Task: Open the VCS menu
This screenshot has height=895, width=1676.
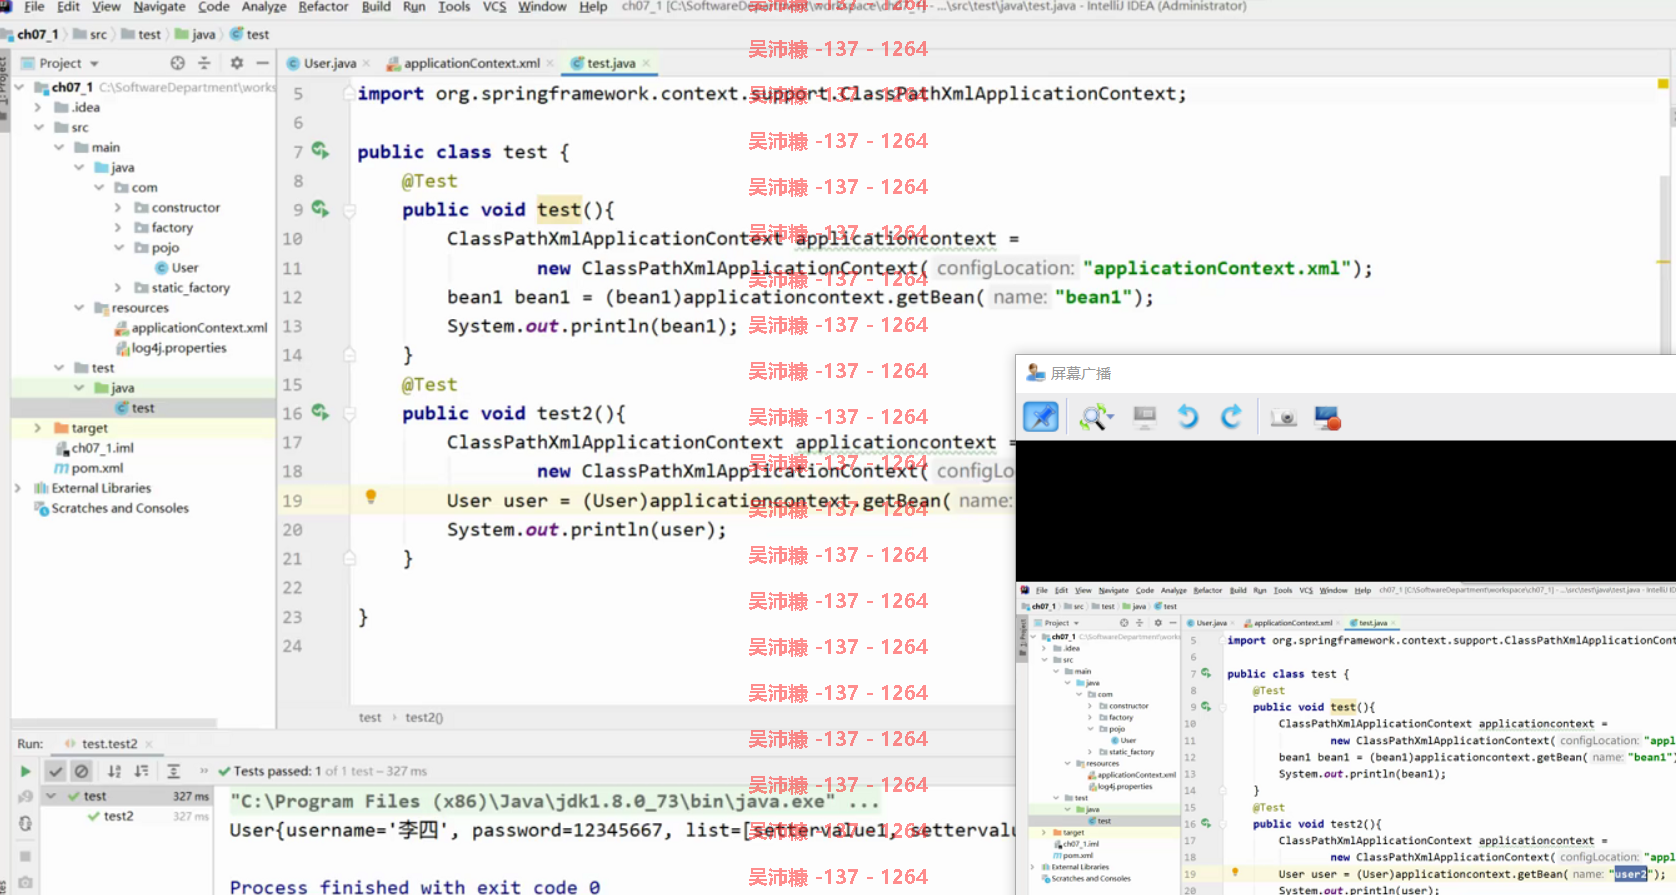Action: [494, 7]
